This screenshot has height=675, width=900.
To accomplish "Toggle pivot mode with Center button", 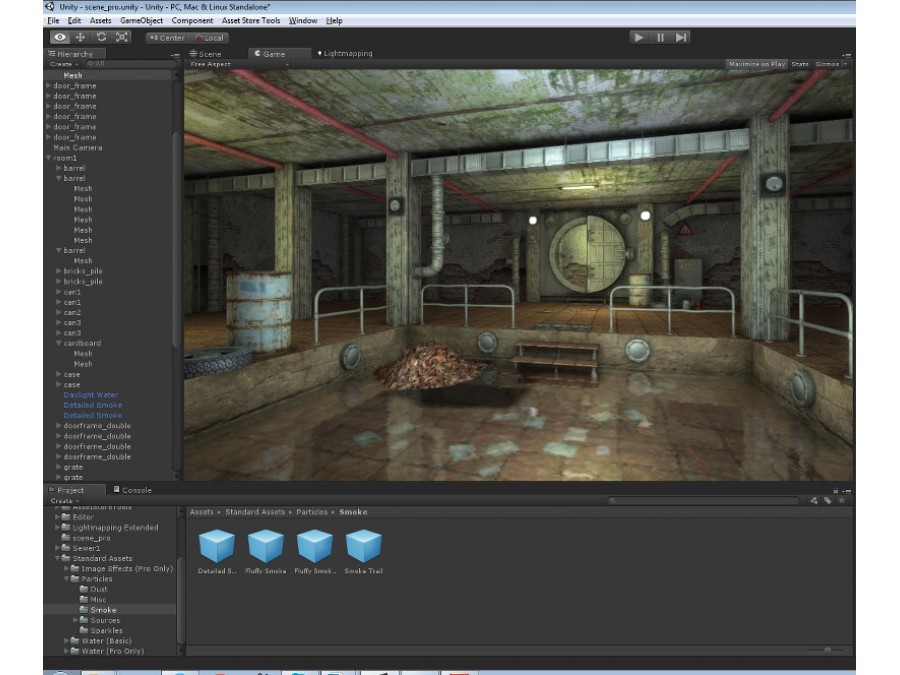I will (167, 38).
